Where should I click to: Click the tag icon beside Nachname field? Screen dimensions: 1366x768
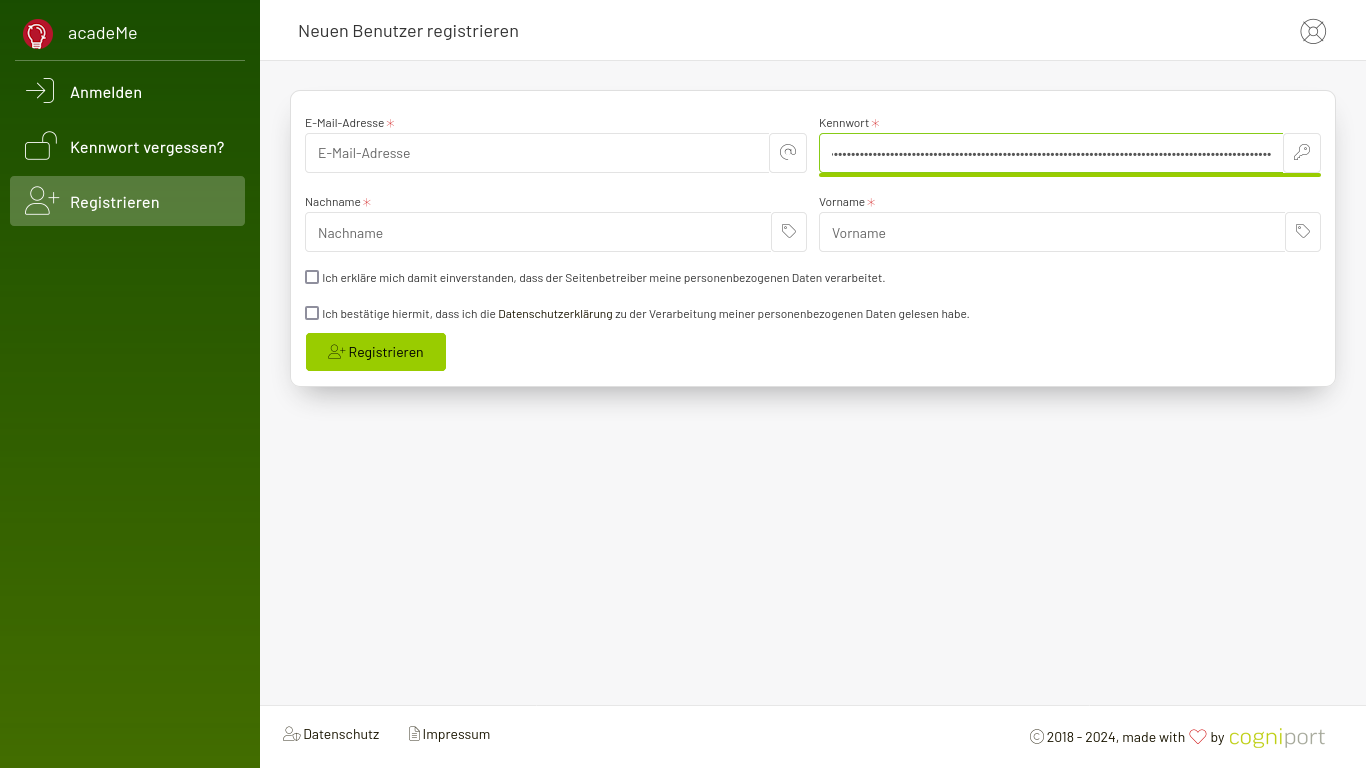(x=789, y=232)
